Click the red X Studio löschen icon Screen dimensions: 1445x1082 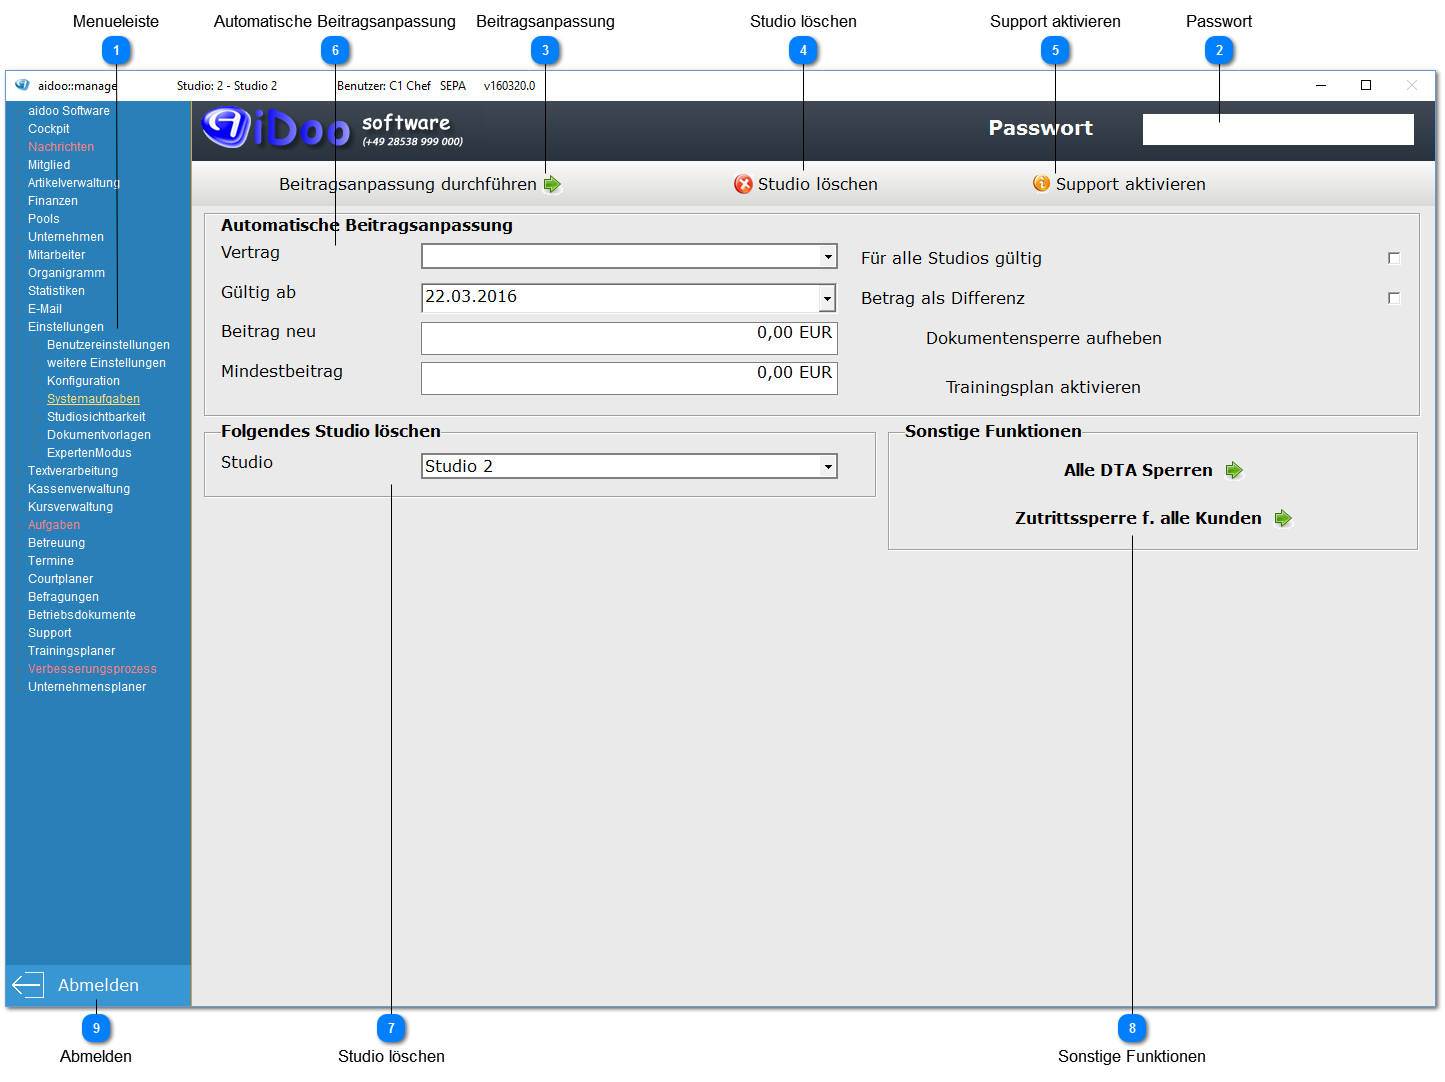pos(743,184)
